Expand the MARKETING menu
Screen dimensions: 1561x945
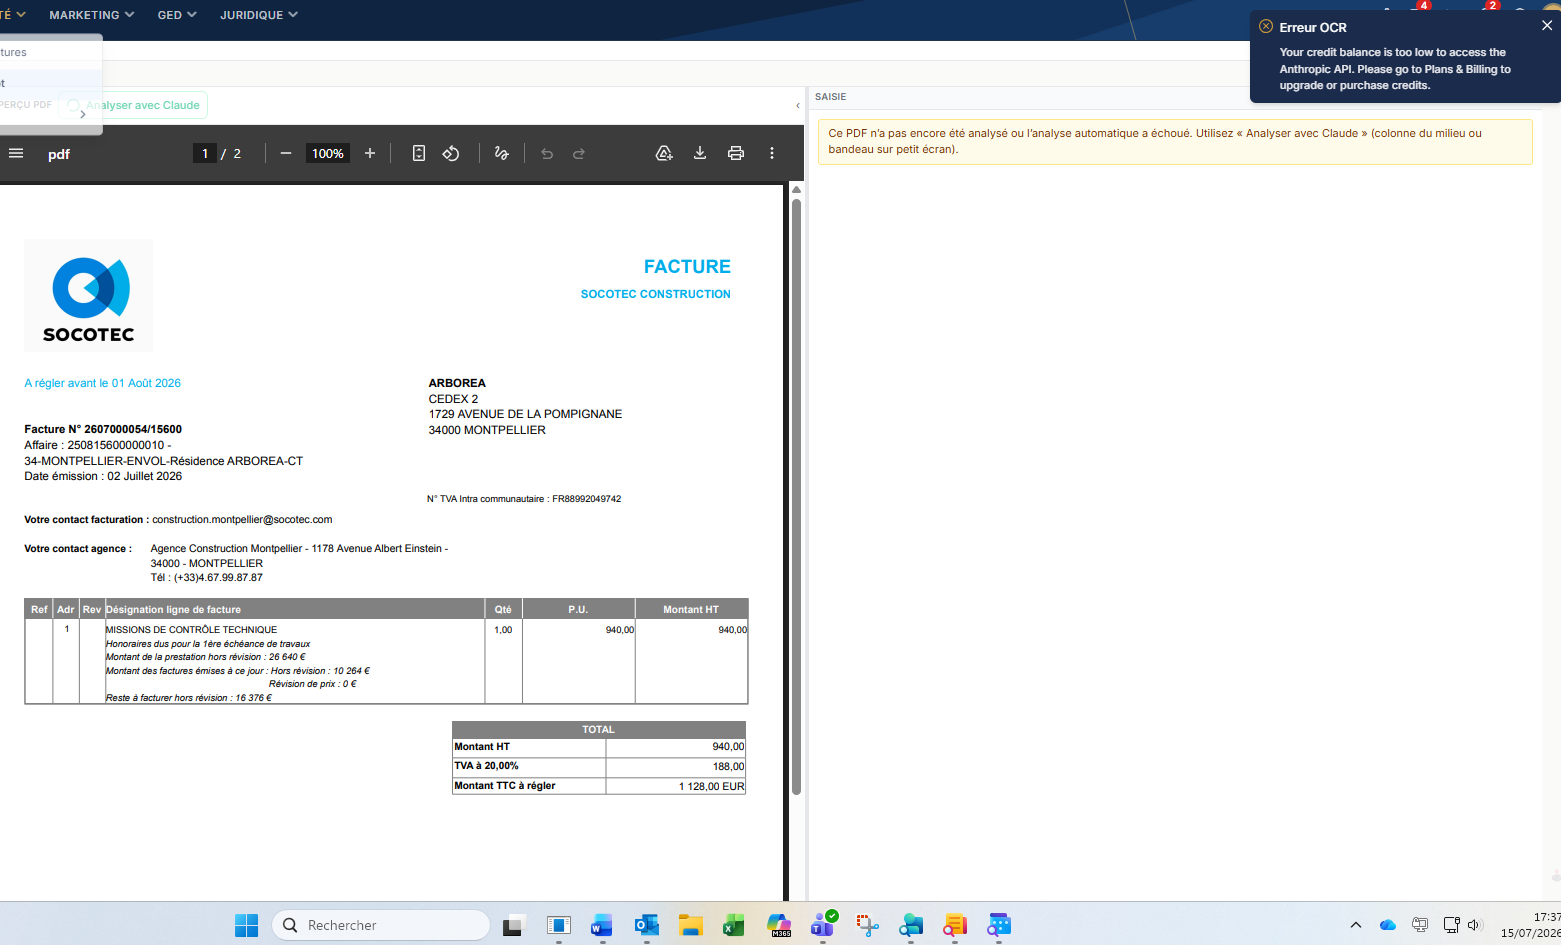click(x=93, y=15)
